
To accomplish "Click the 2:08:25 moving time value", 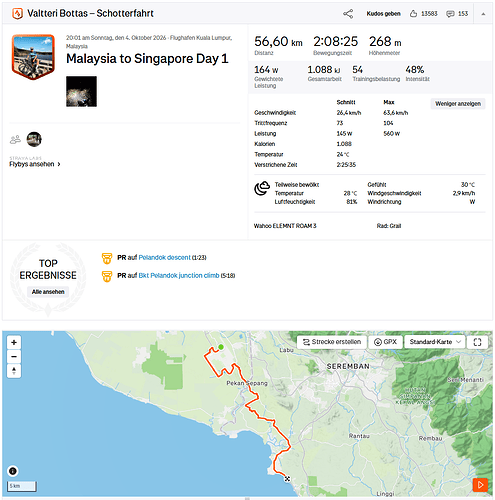I will point(335,42).
